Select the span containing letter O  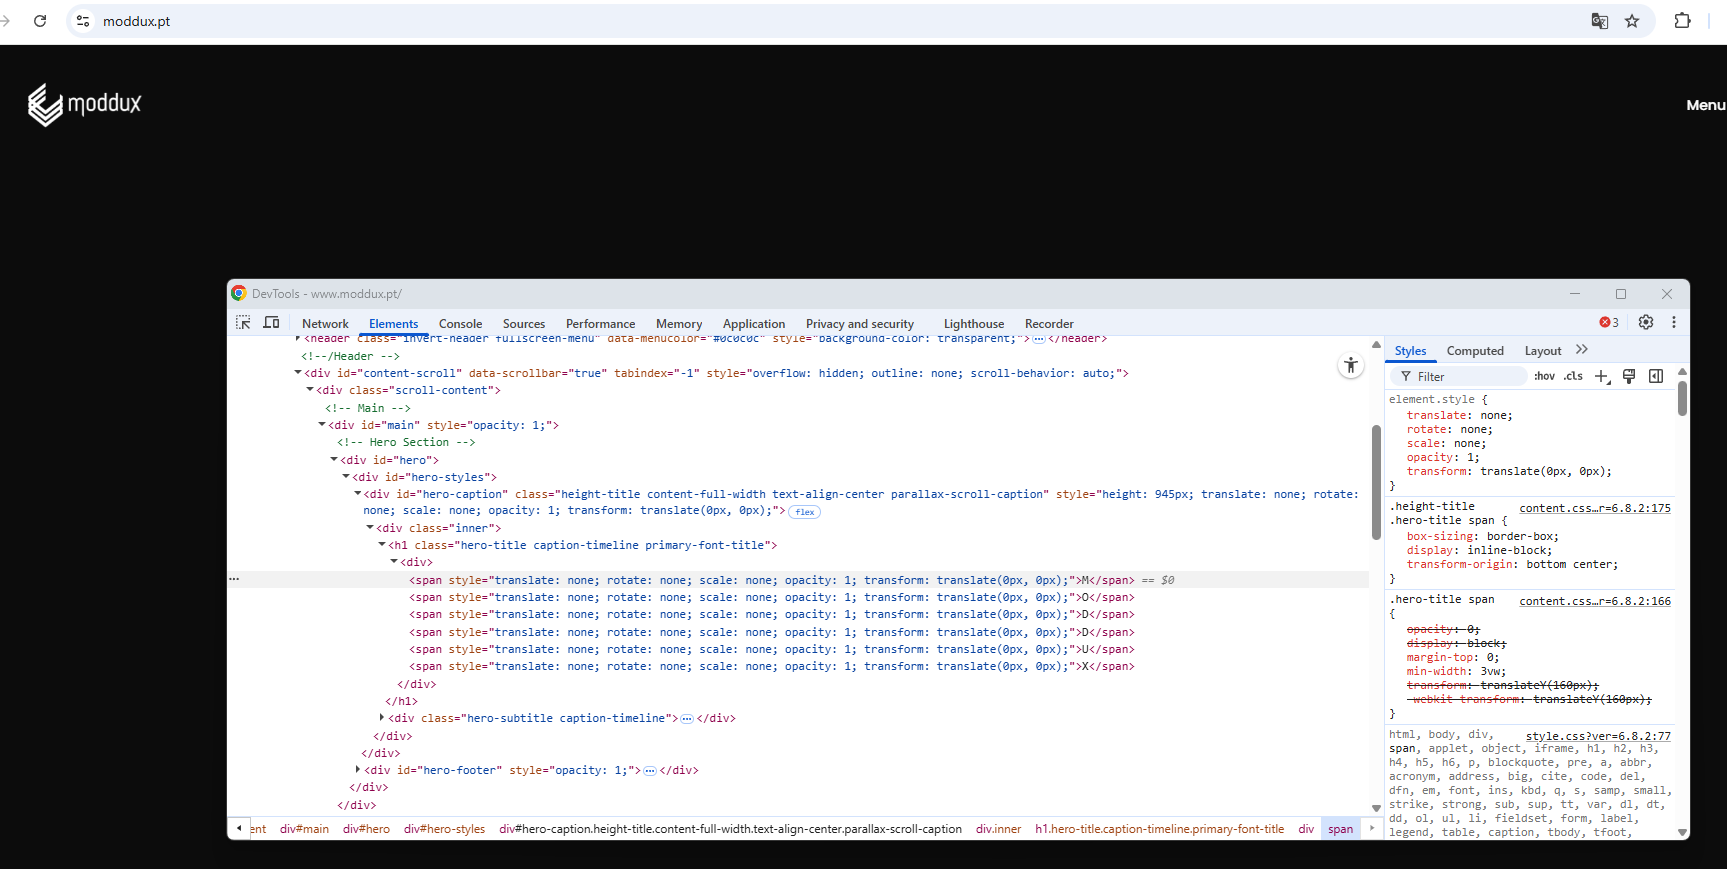coord(771,597)
